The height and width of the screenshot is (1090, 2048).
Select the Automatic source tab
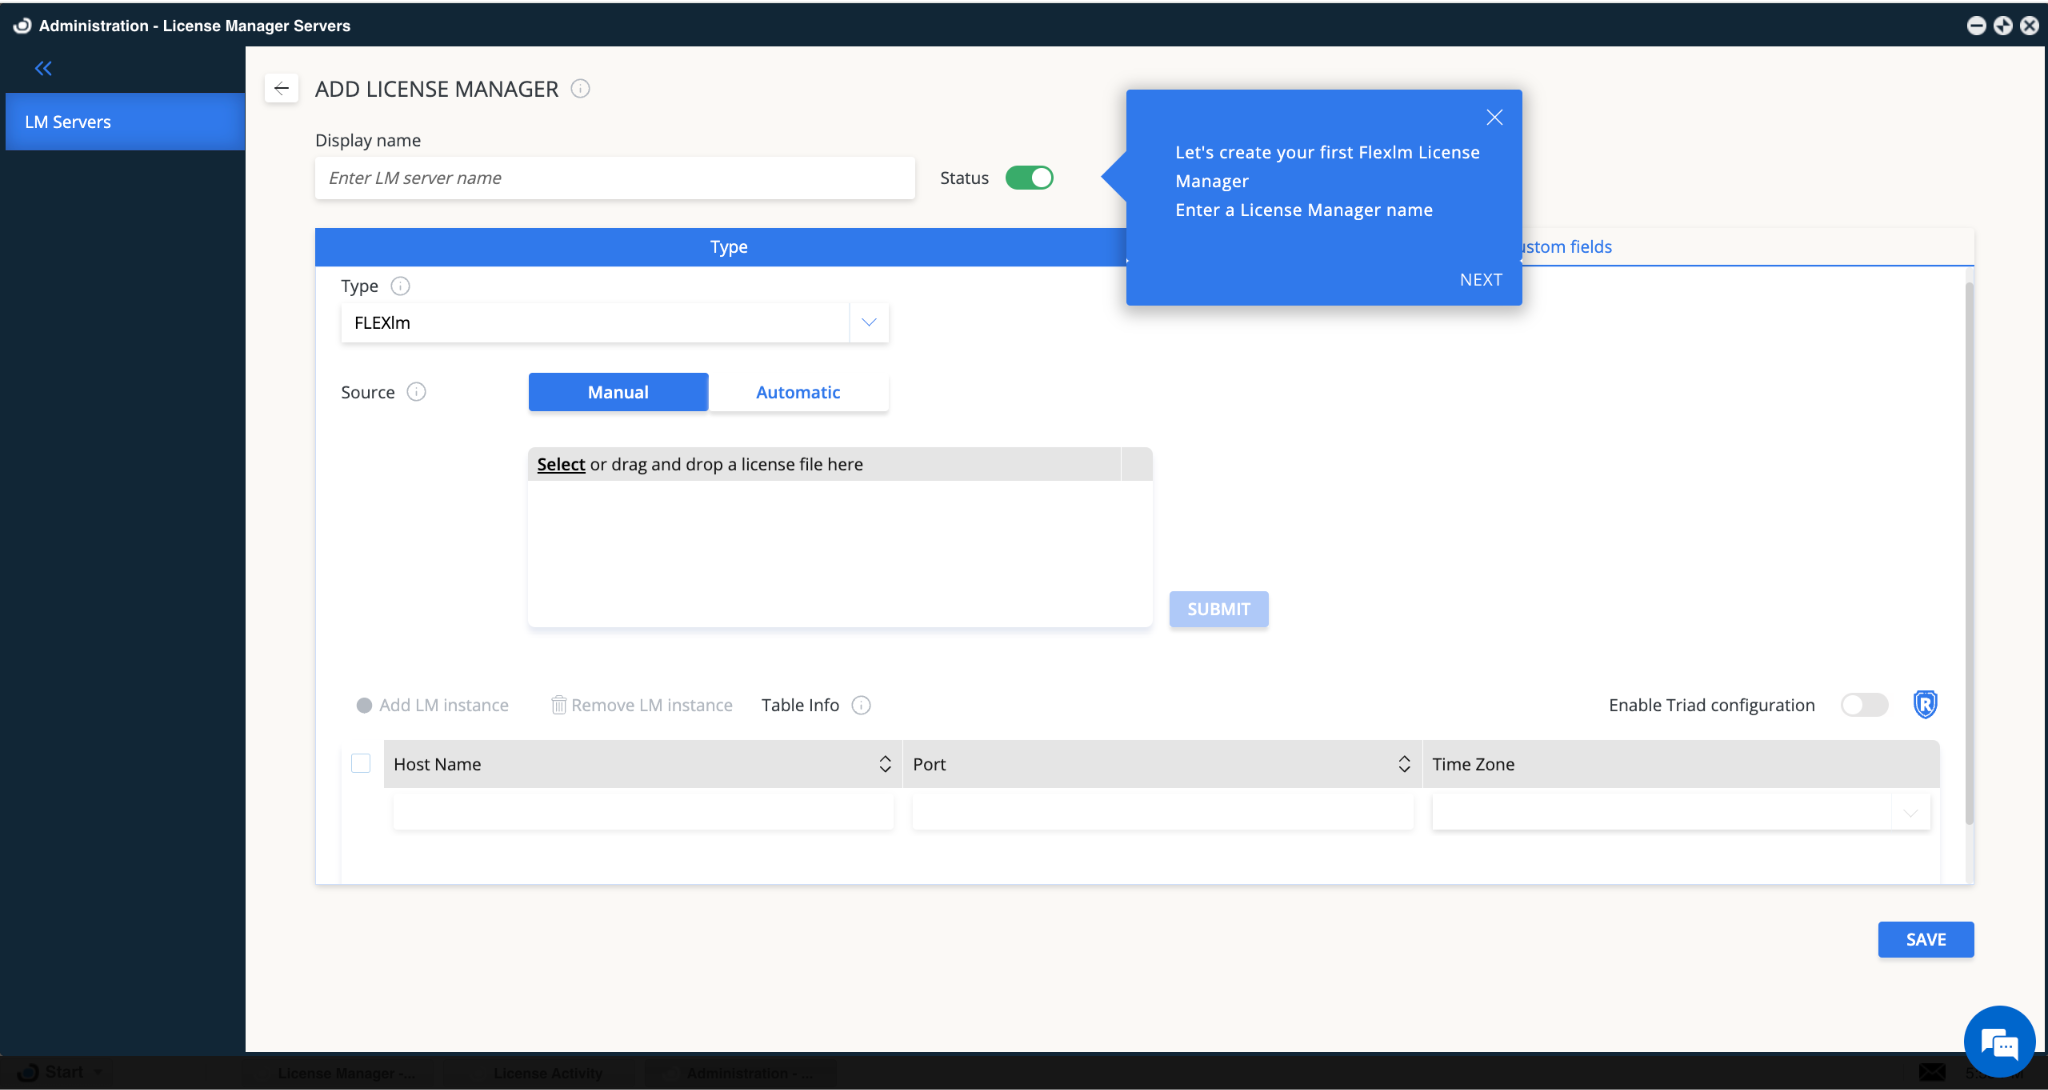pyautogui.click(x=797, y=392)
